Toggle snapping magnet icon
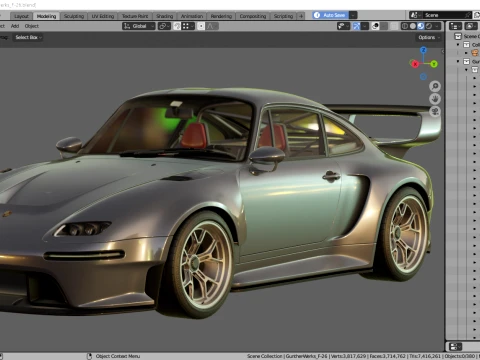 tap(177, 26)
